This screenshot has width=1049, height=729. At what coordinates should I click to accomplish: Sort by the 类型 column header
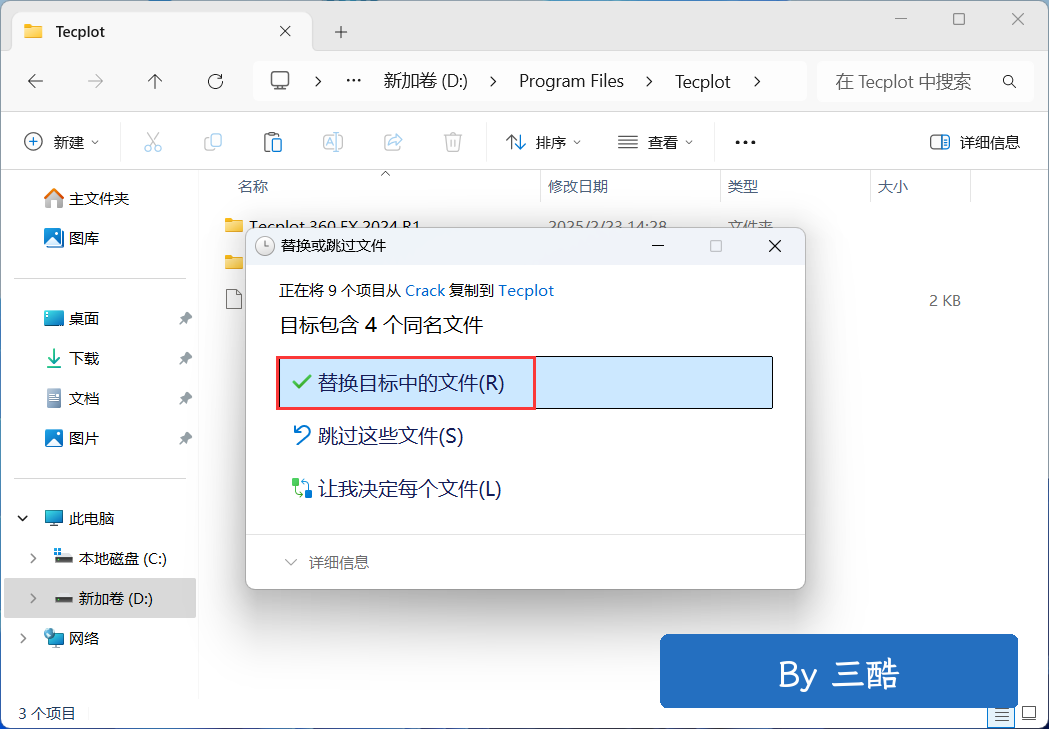click(743, 187)
